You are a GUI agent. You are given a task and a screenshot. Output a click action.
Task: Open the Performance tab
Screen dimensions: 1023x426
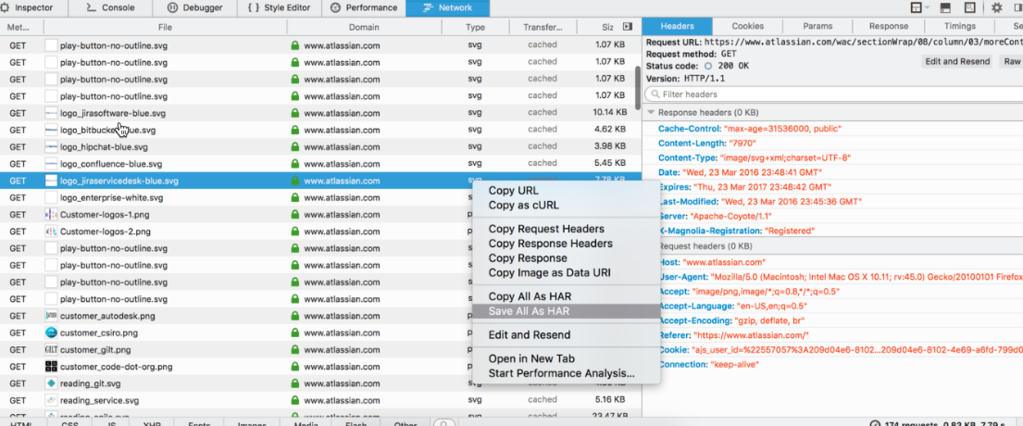363,8
